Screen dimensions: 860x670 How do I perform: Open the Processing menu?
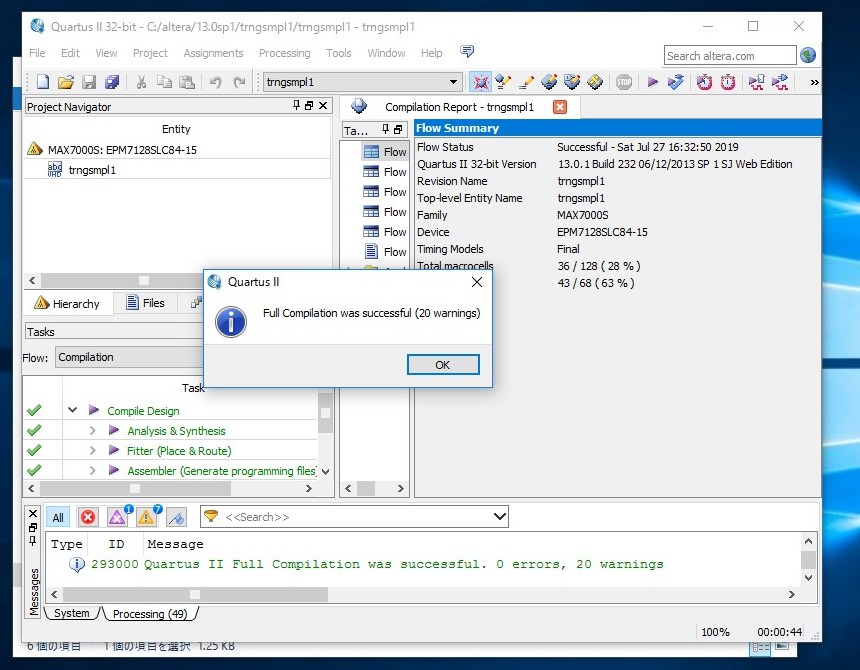coord(284,53)
